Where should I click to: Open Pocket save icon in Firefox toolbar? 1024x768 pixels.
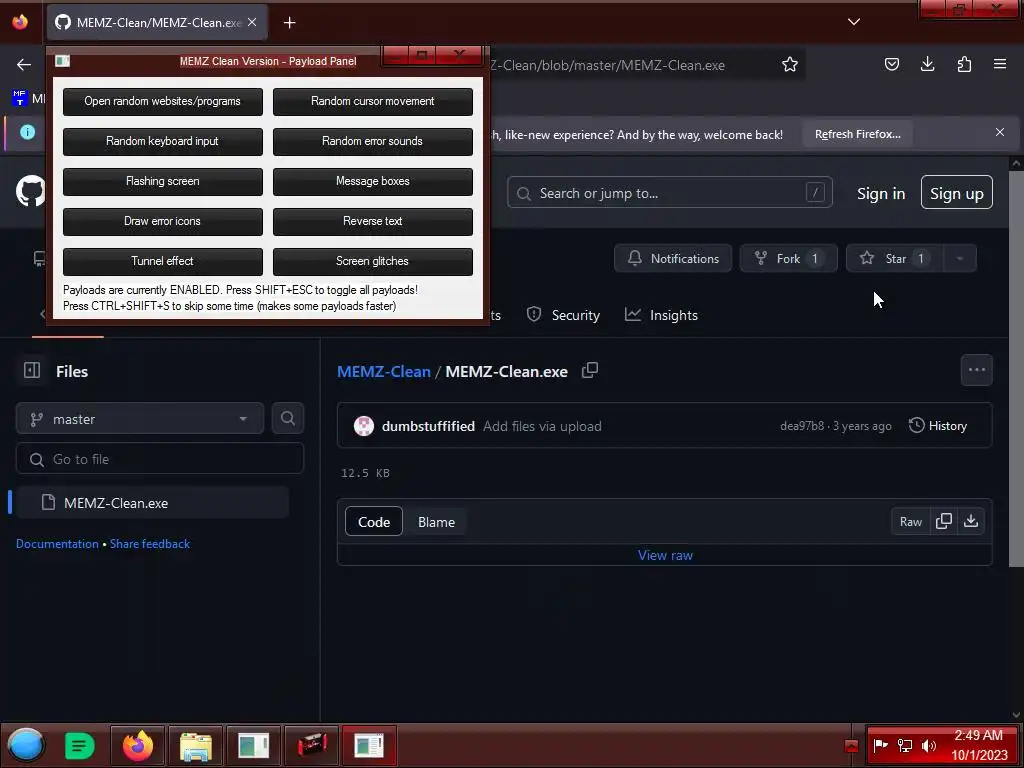click(891, 64)
